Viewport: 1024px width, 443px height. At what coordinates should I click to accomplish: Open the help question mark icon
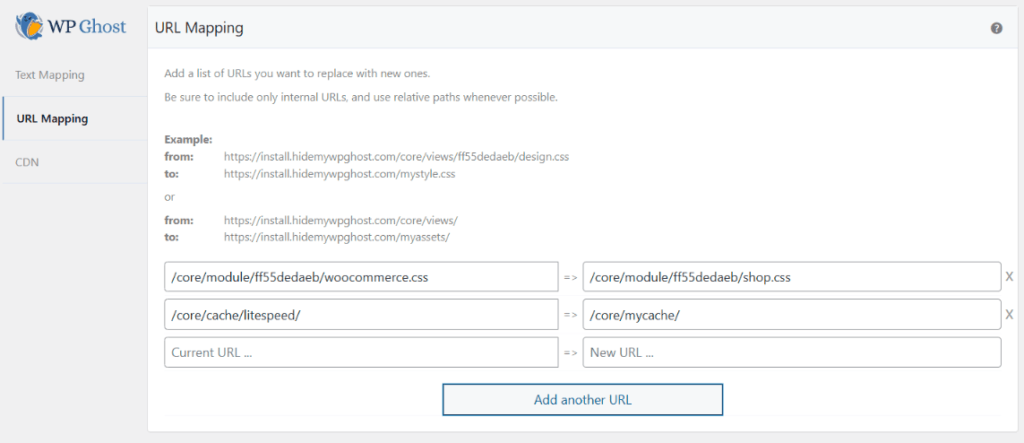(x=996, y=28)
